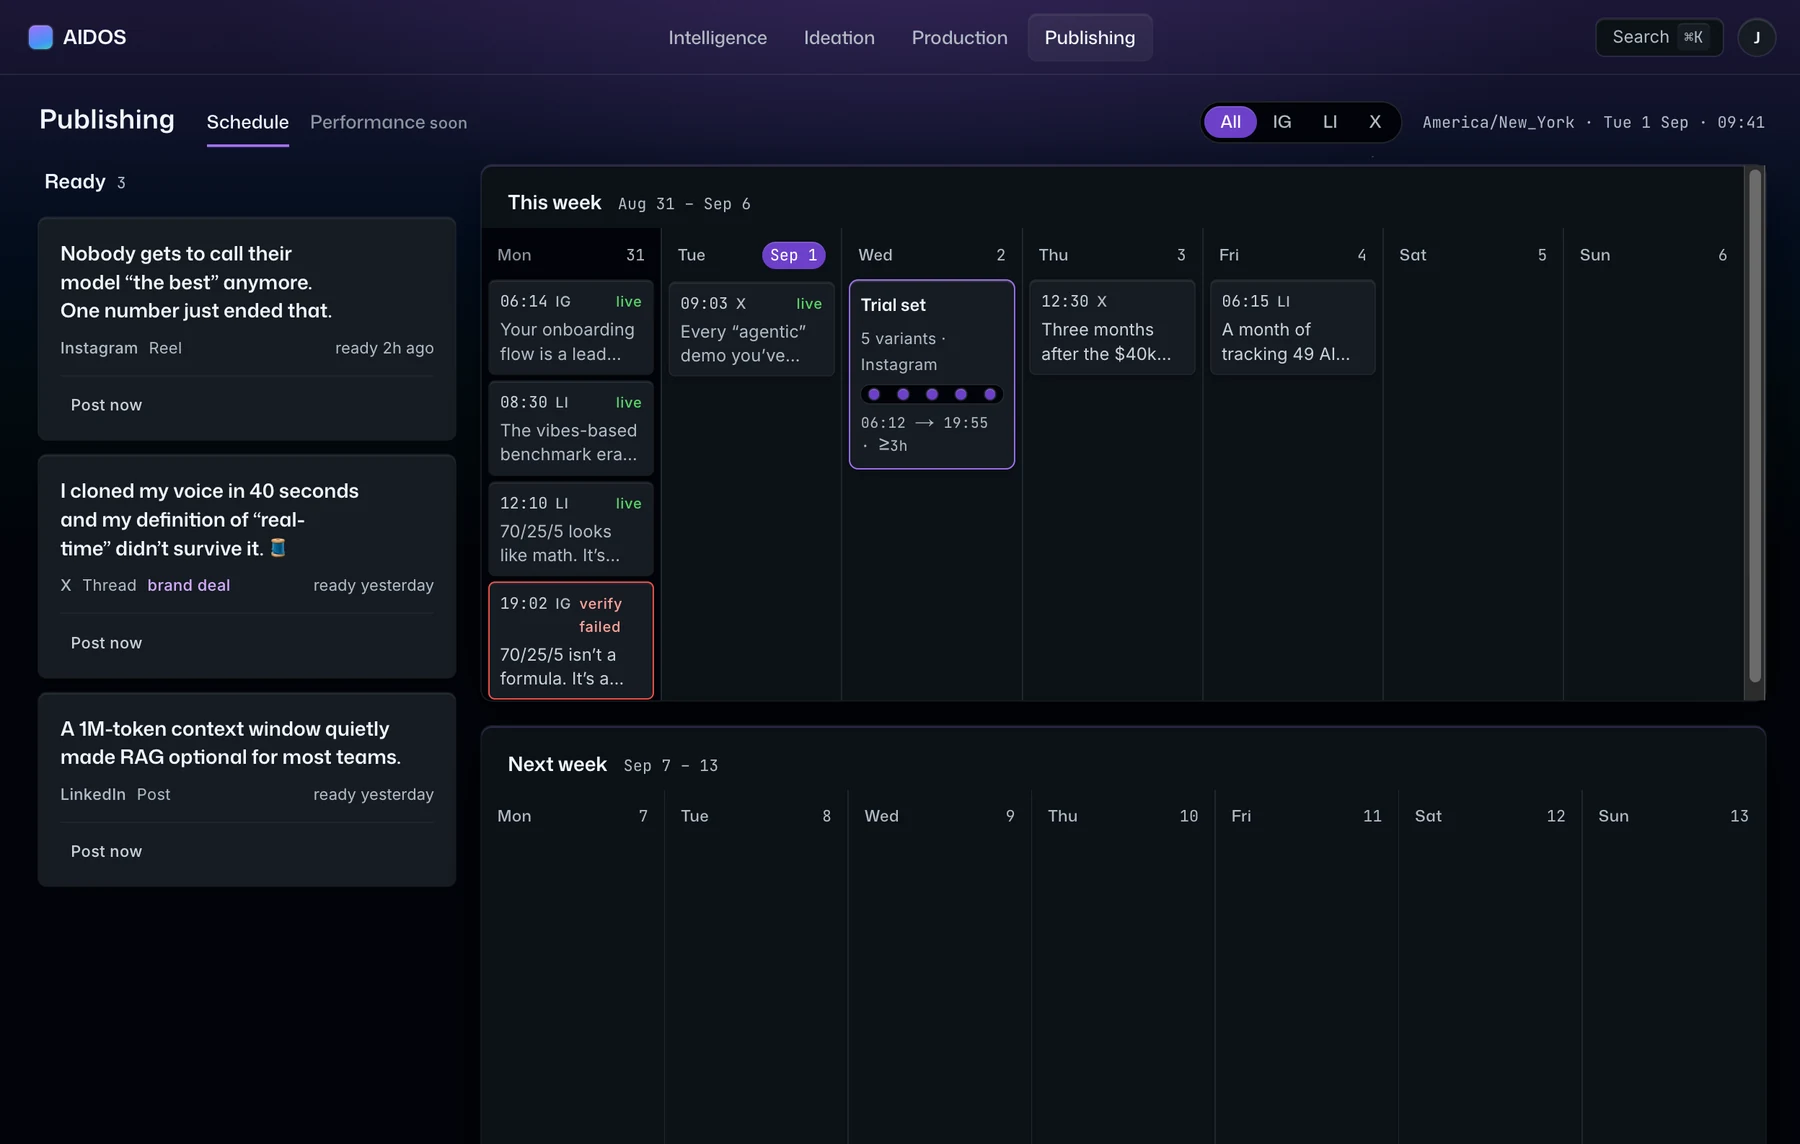
Task: Filter schedule by X
Action: coord(1375,122)
